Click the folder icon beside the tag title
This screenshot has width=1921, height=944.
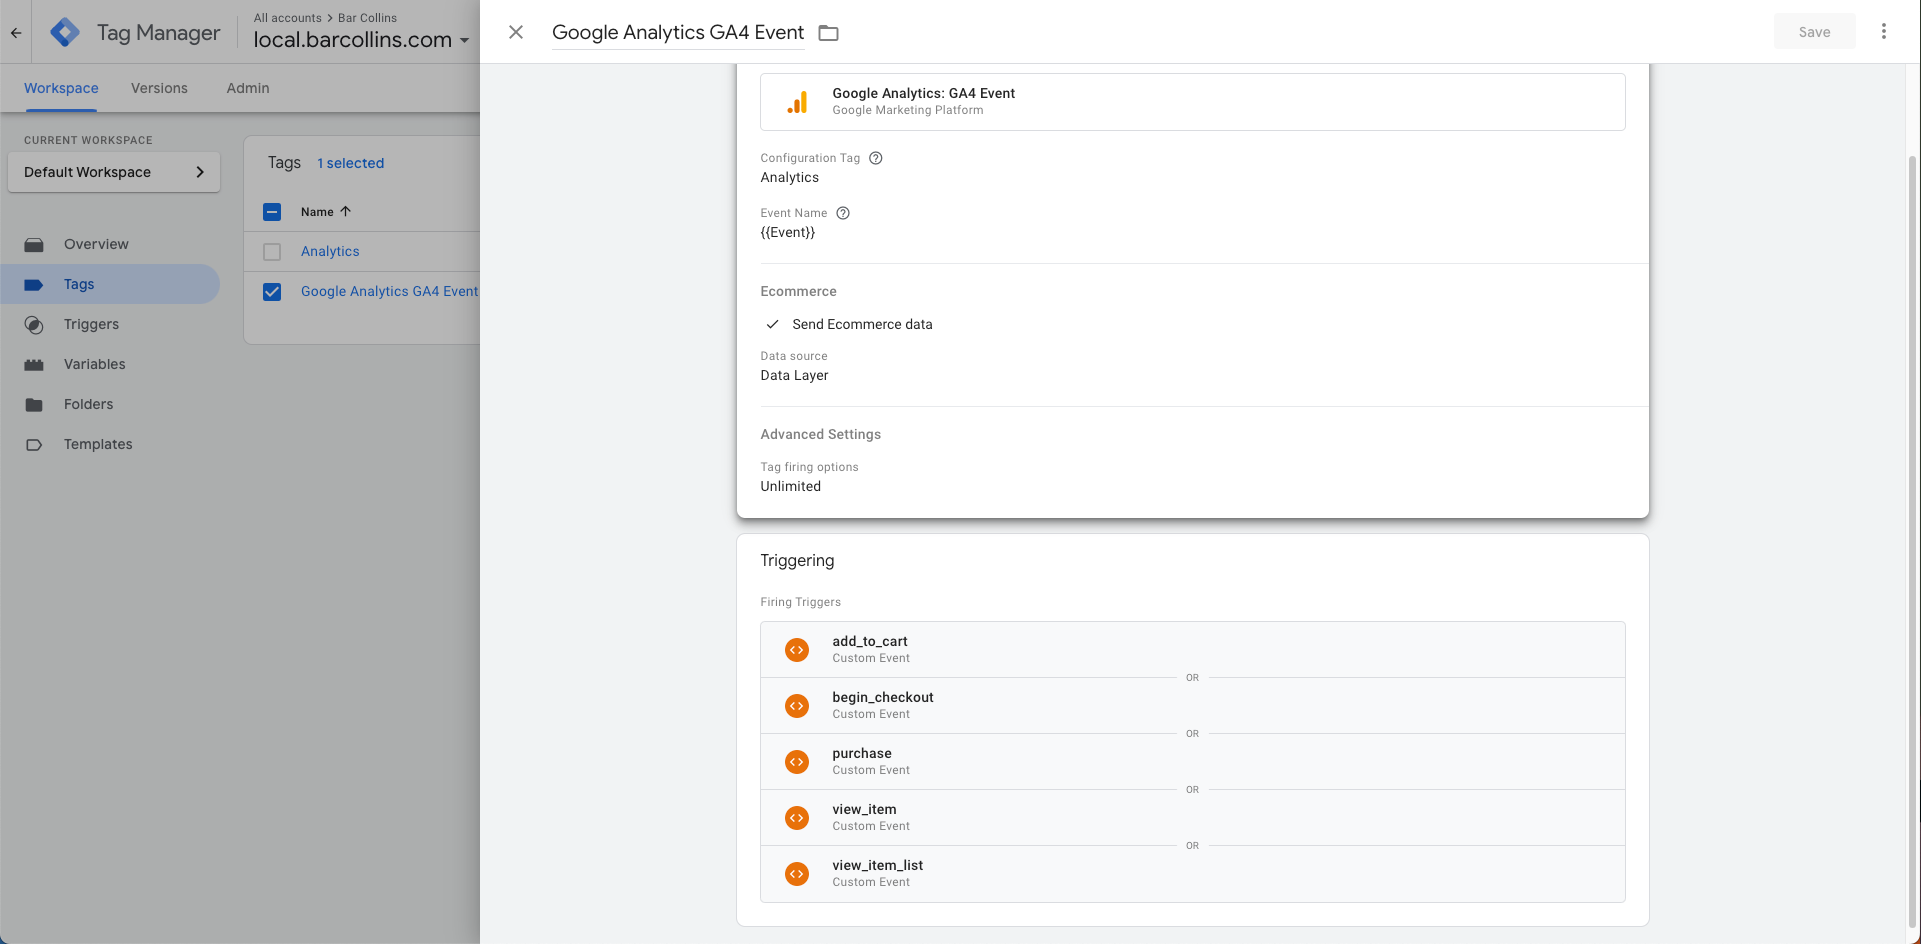828,33
